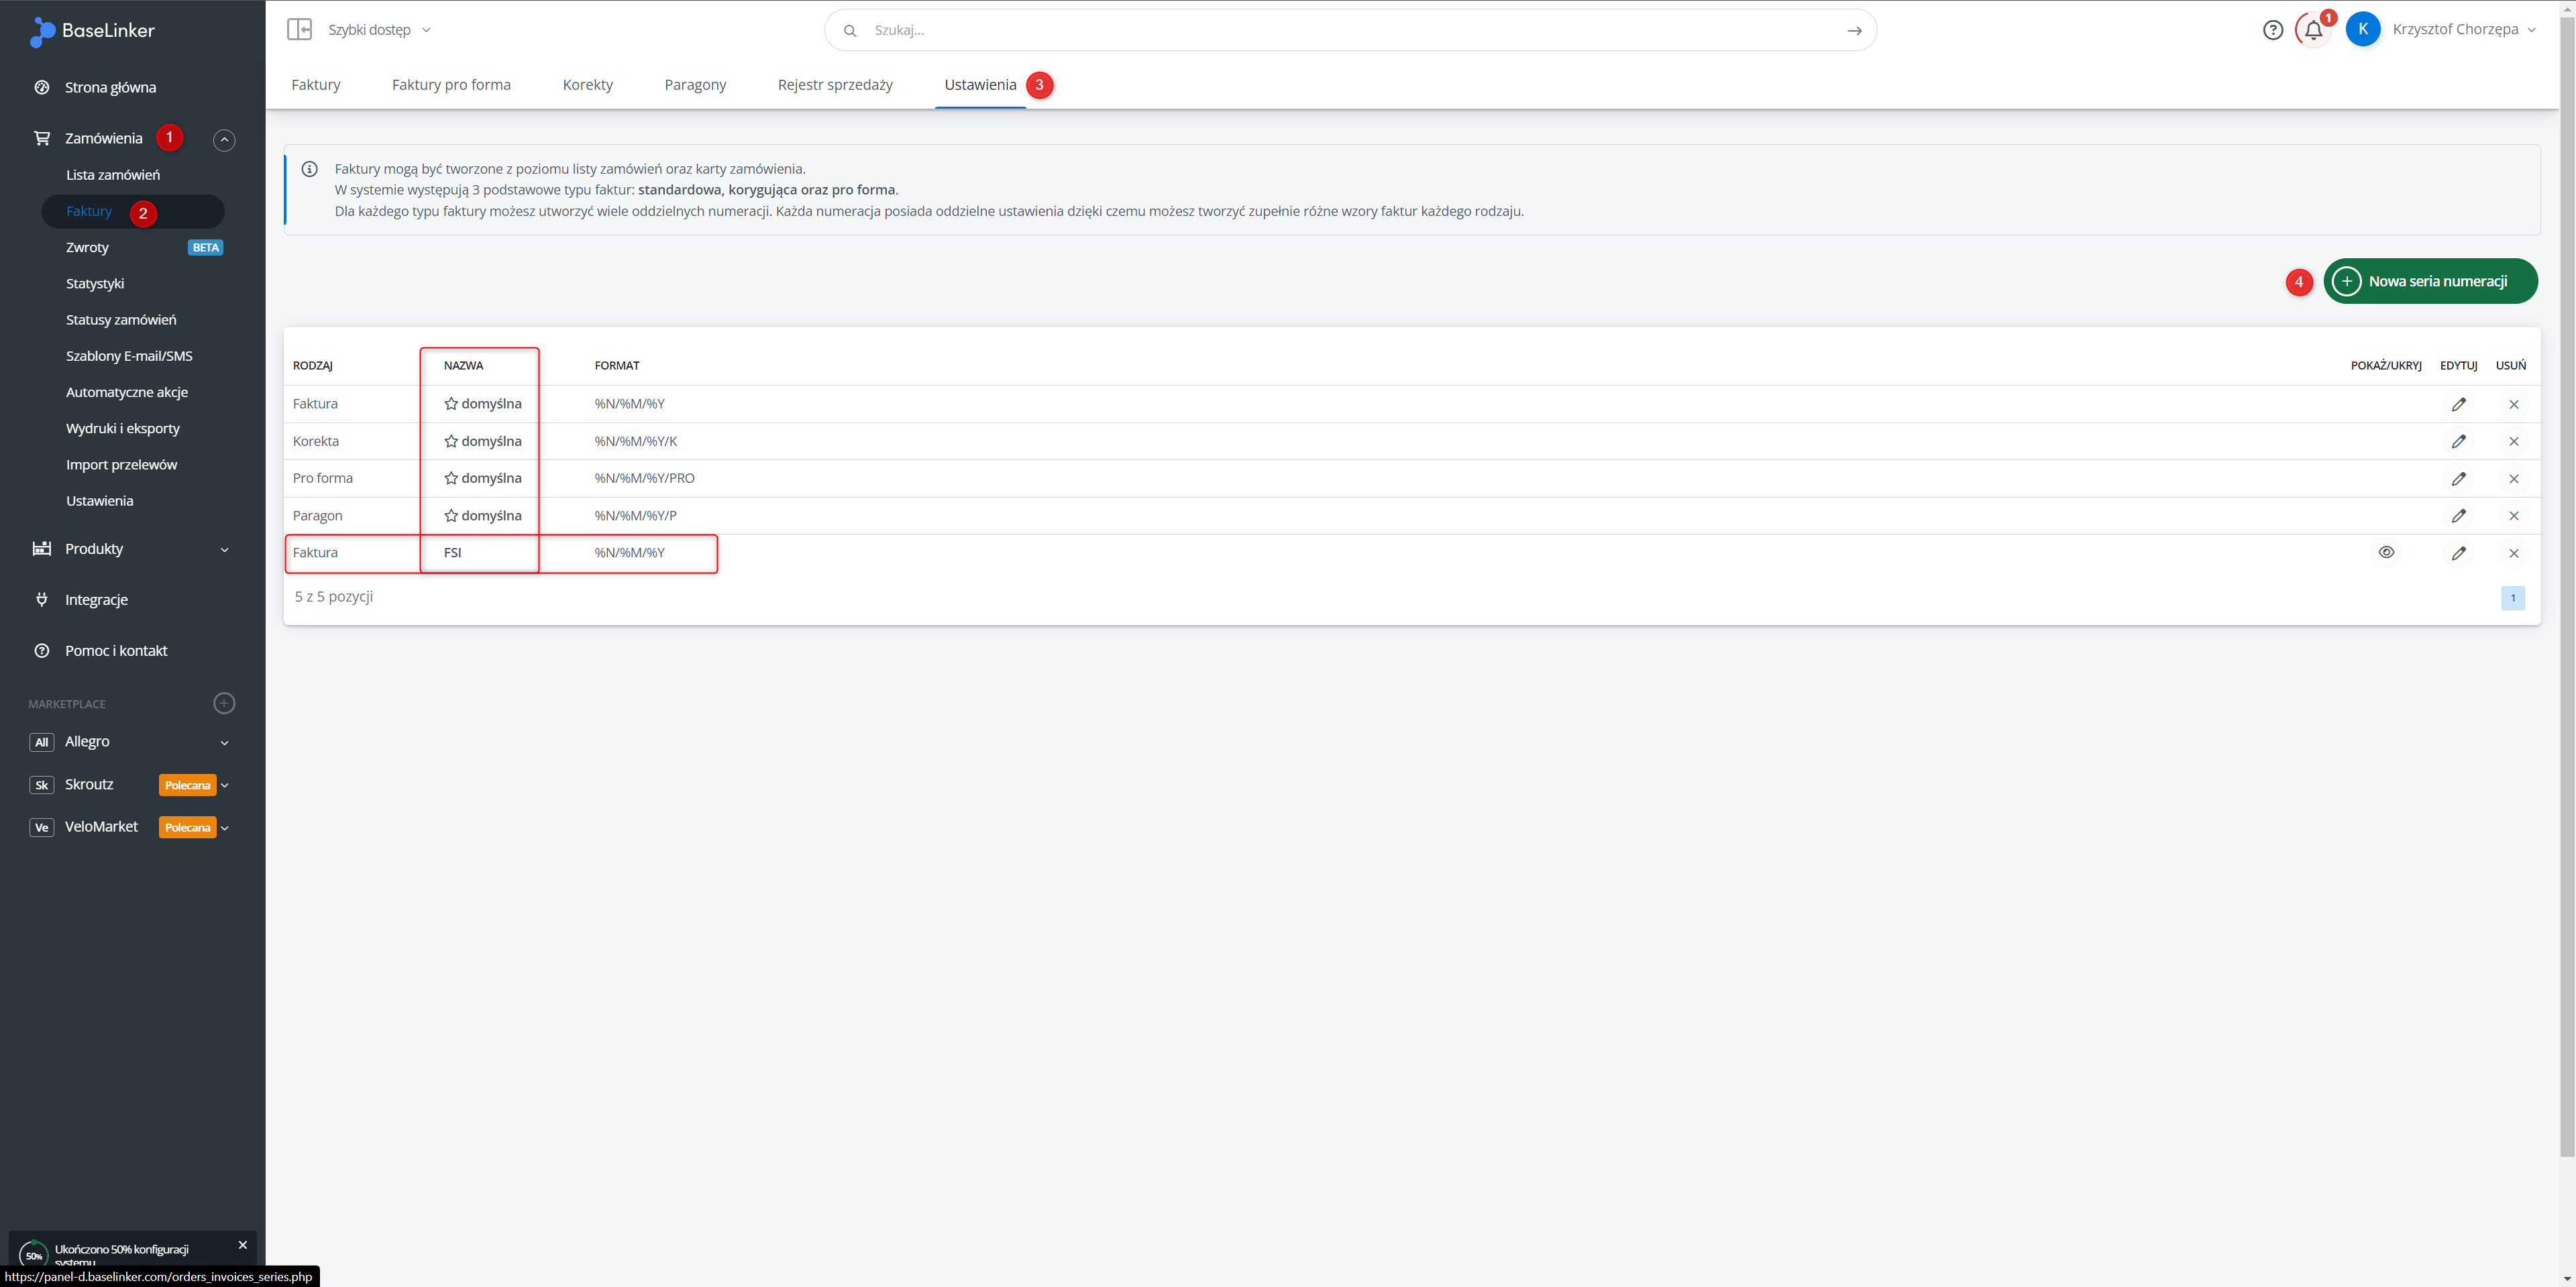The width and height of the screenshot is (2576, 1287).
Task: Click the %N/%M/%Y/K format cell
Action: (x=635, y=441)
